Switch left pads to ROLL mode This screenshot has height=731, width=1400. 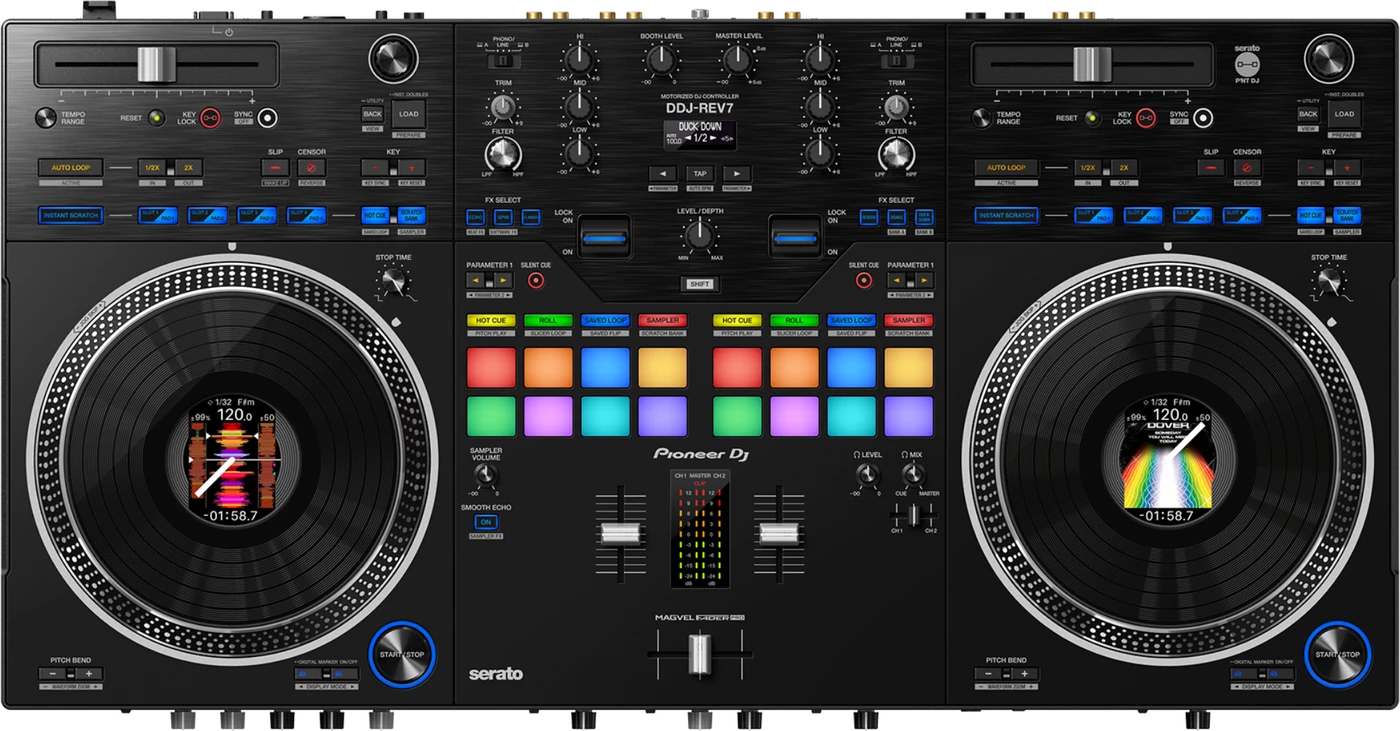pos(548,321)
